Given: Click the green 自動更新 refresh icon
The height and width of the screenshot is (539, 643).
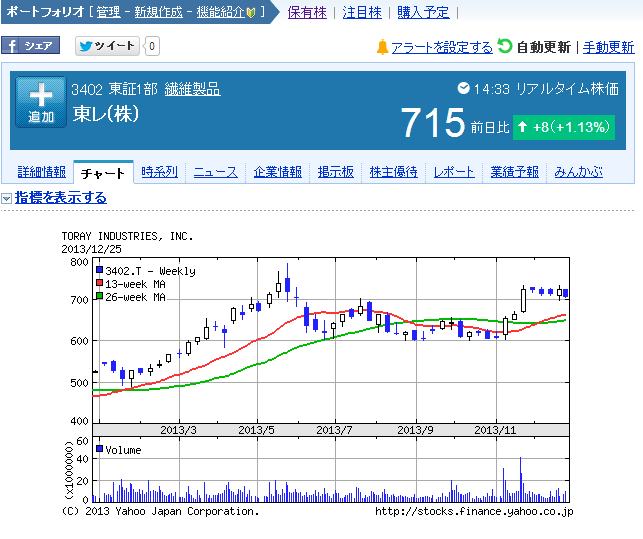Looking at the screenshot, I should point(505,46).
